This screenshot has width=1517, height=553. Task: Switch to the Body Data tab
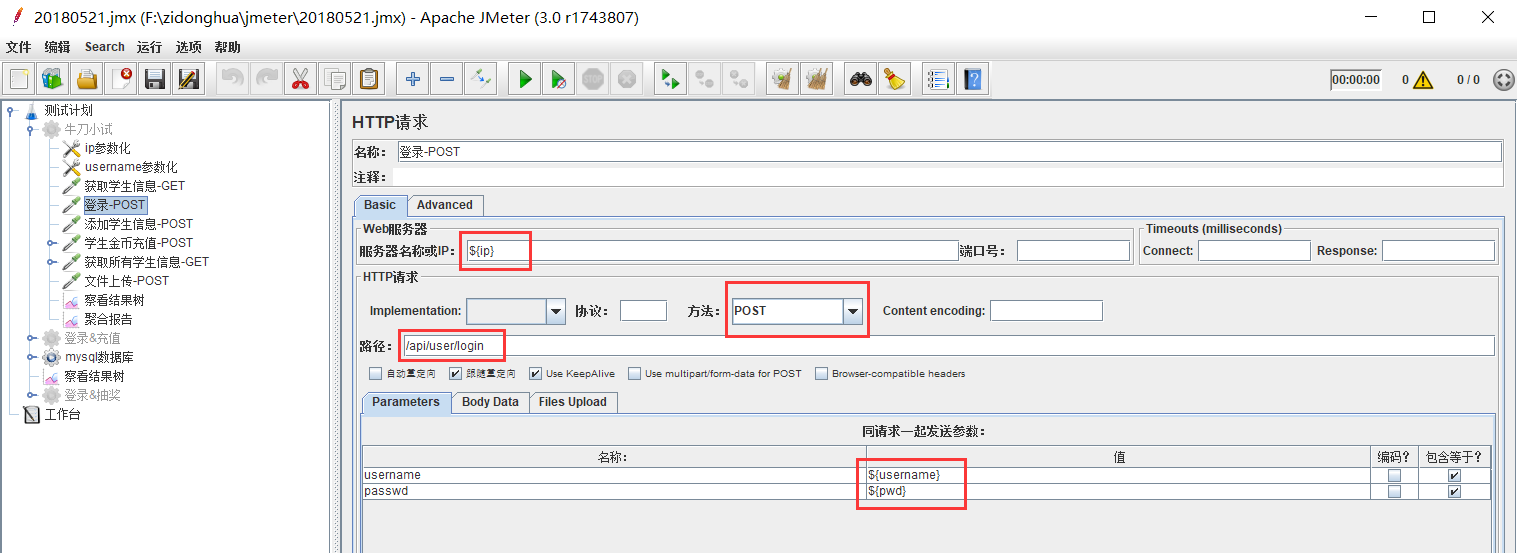coord(490,402)
